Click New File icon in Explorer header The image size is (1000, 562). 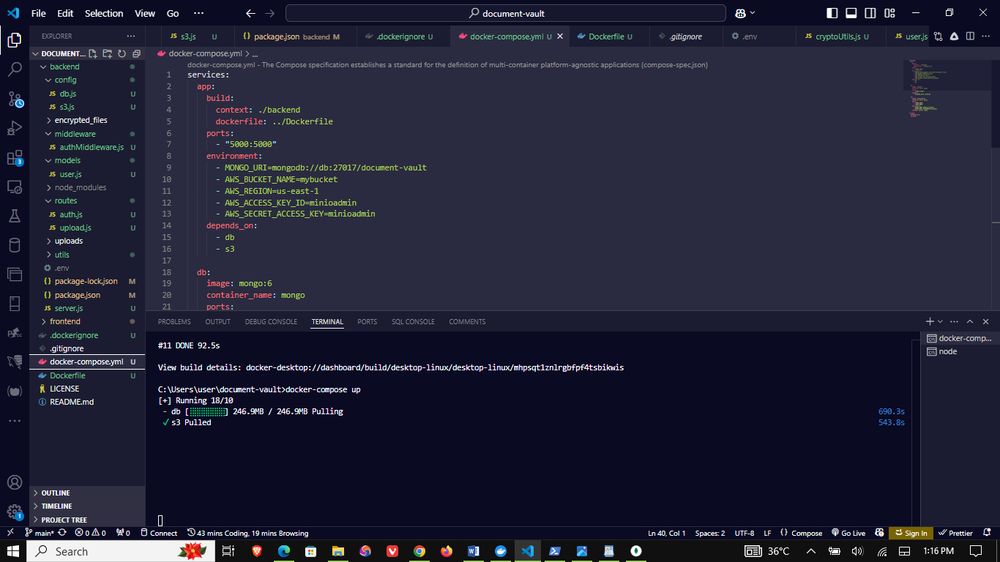(x=92, y=54)
